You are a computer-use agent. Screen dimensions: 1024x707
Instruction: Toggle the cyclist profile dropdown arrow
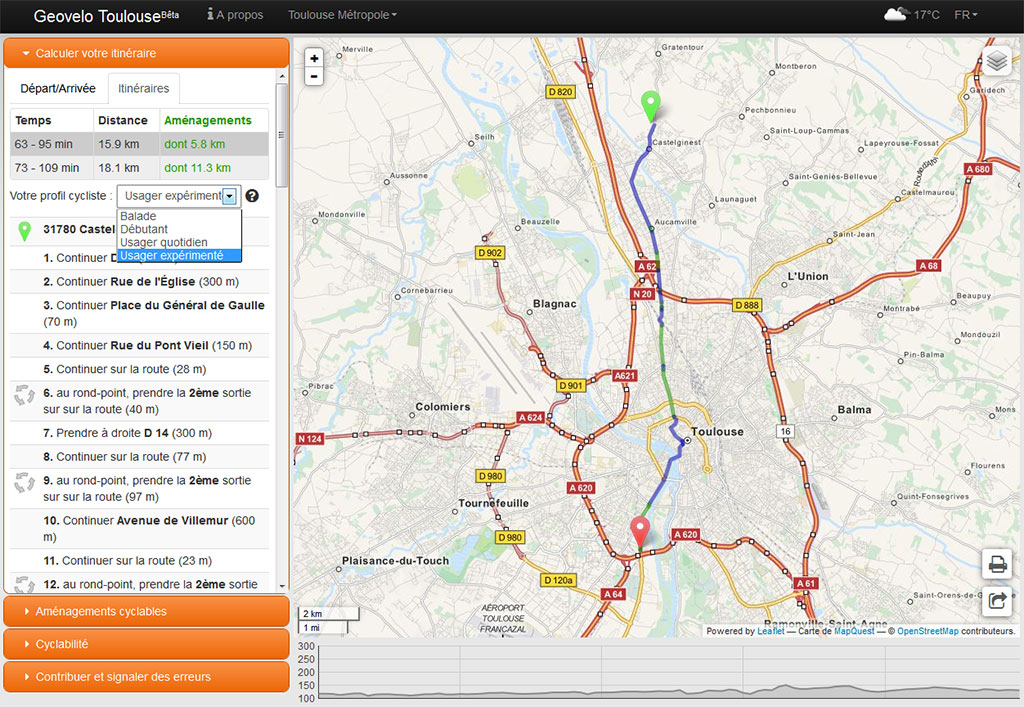pos(229,196)
